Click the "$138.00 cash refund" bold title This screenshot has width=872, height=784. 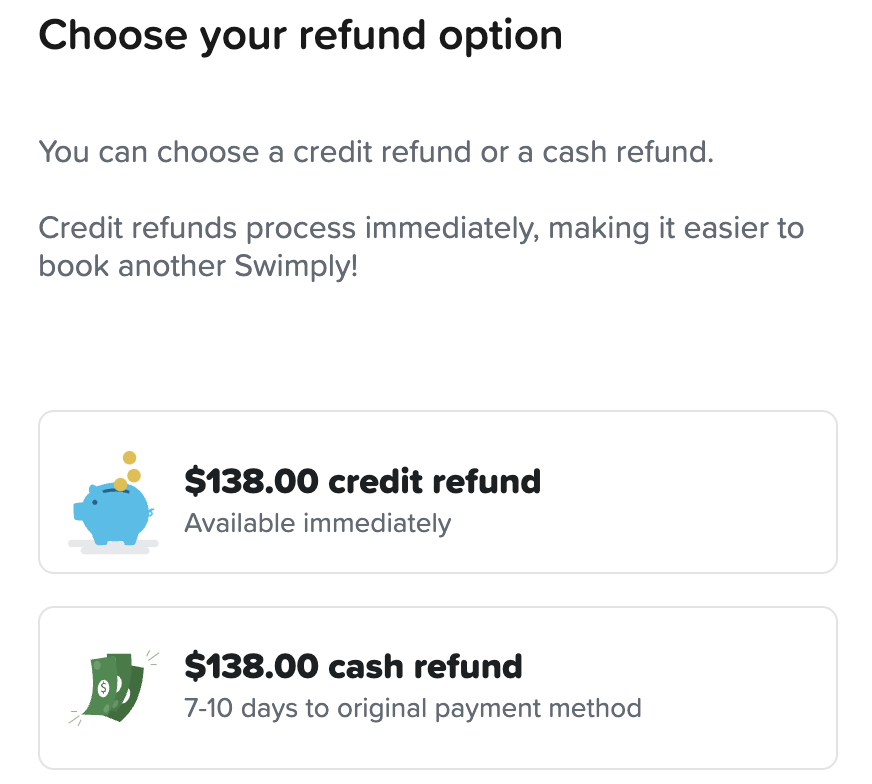pyautogui.click(x=354, y=666)
